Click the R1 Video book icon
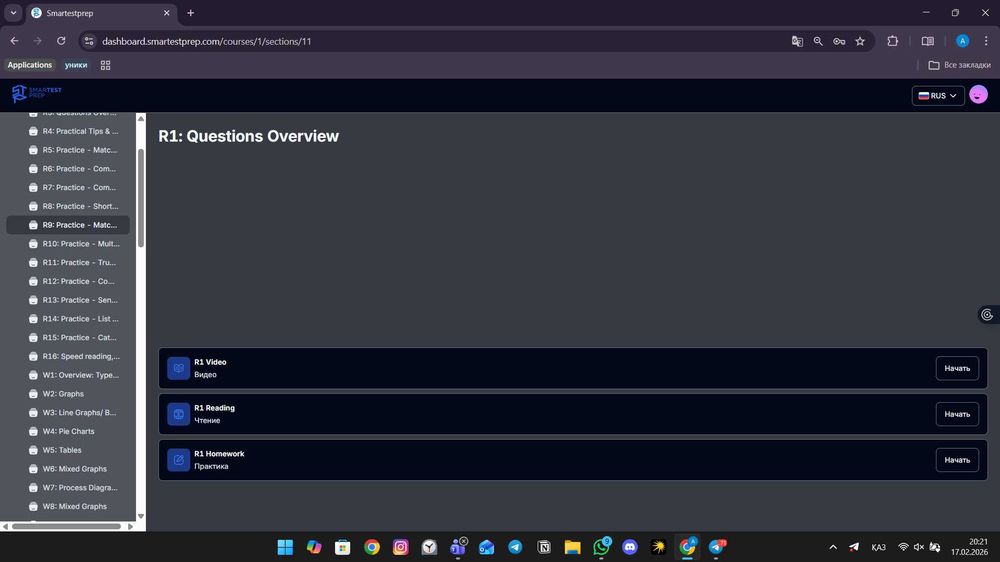 click(179, 368)
